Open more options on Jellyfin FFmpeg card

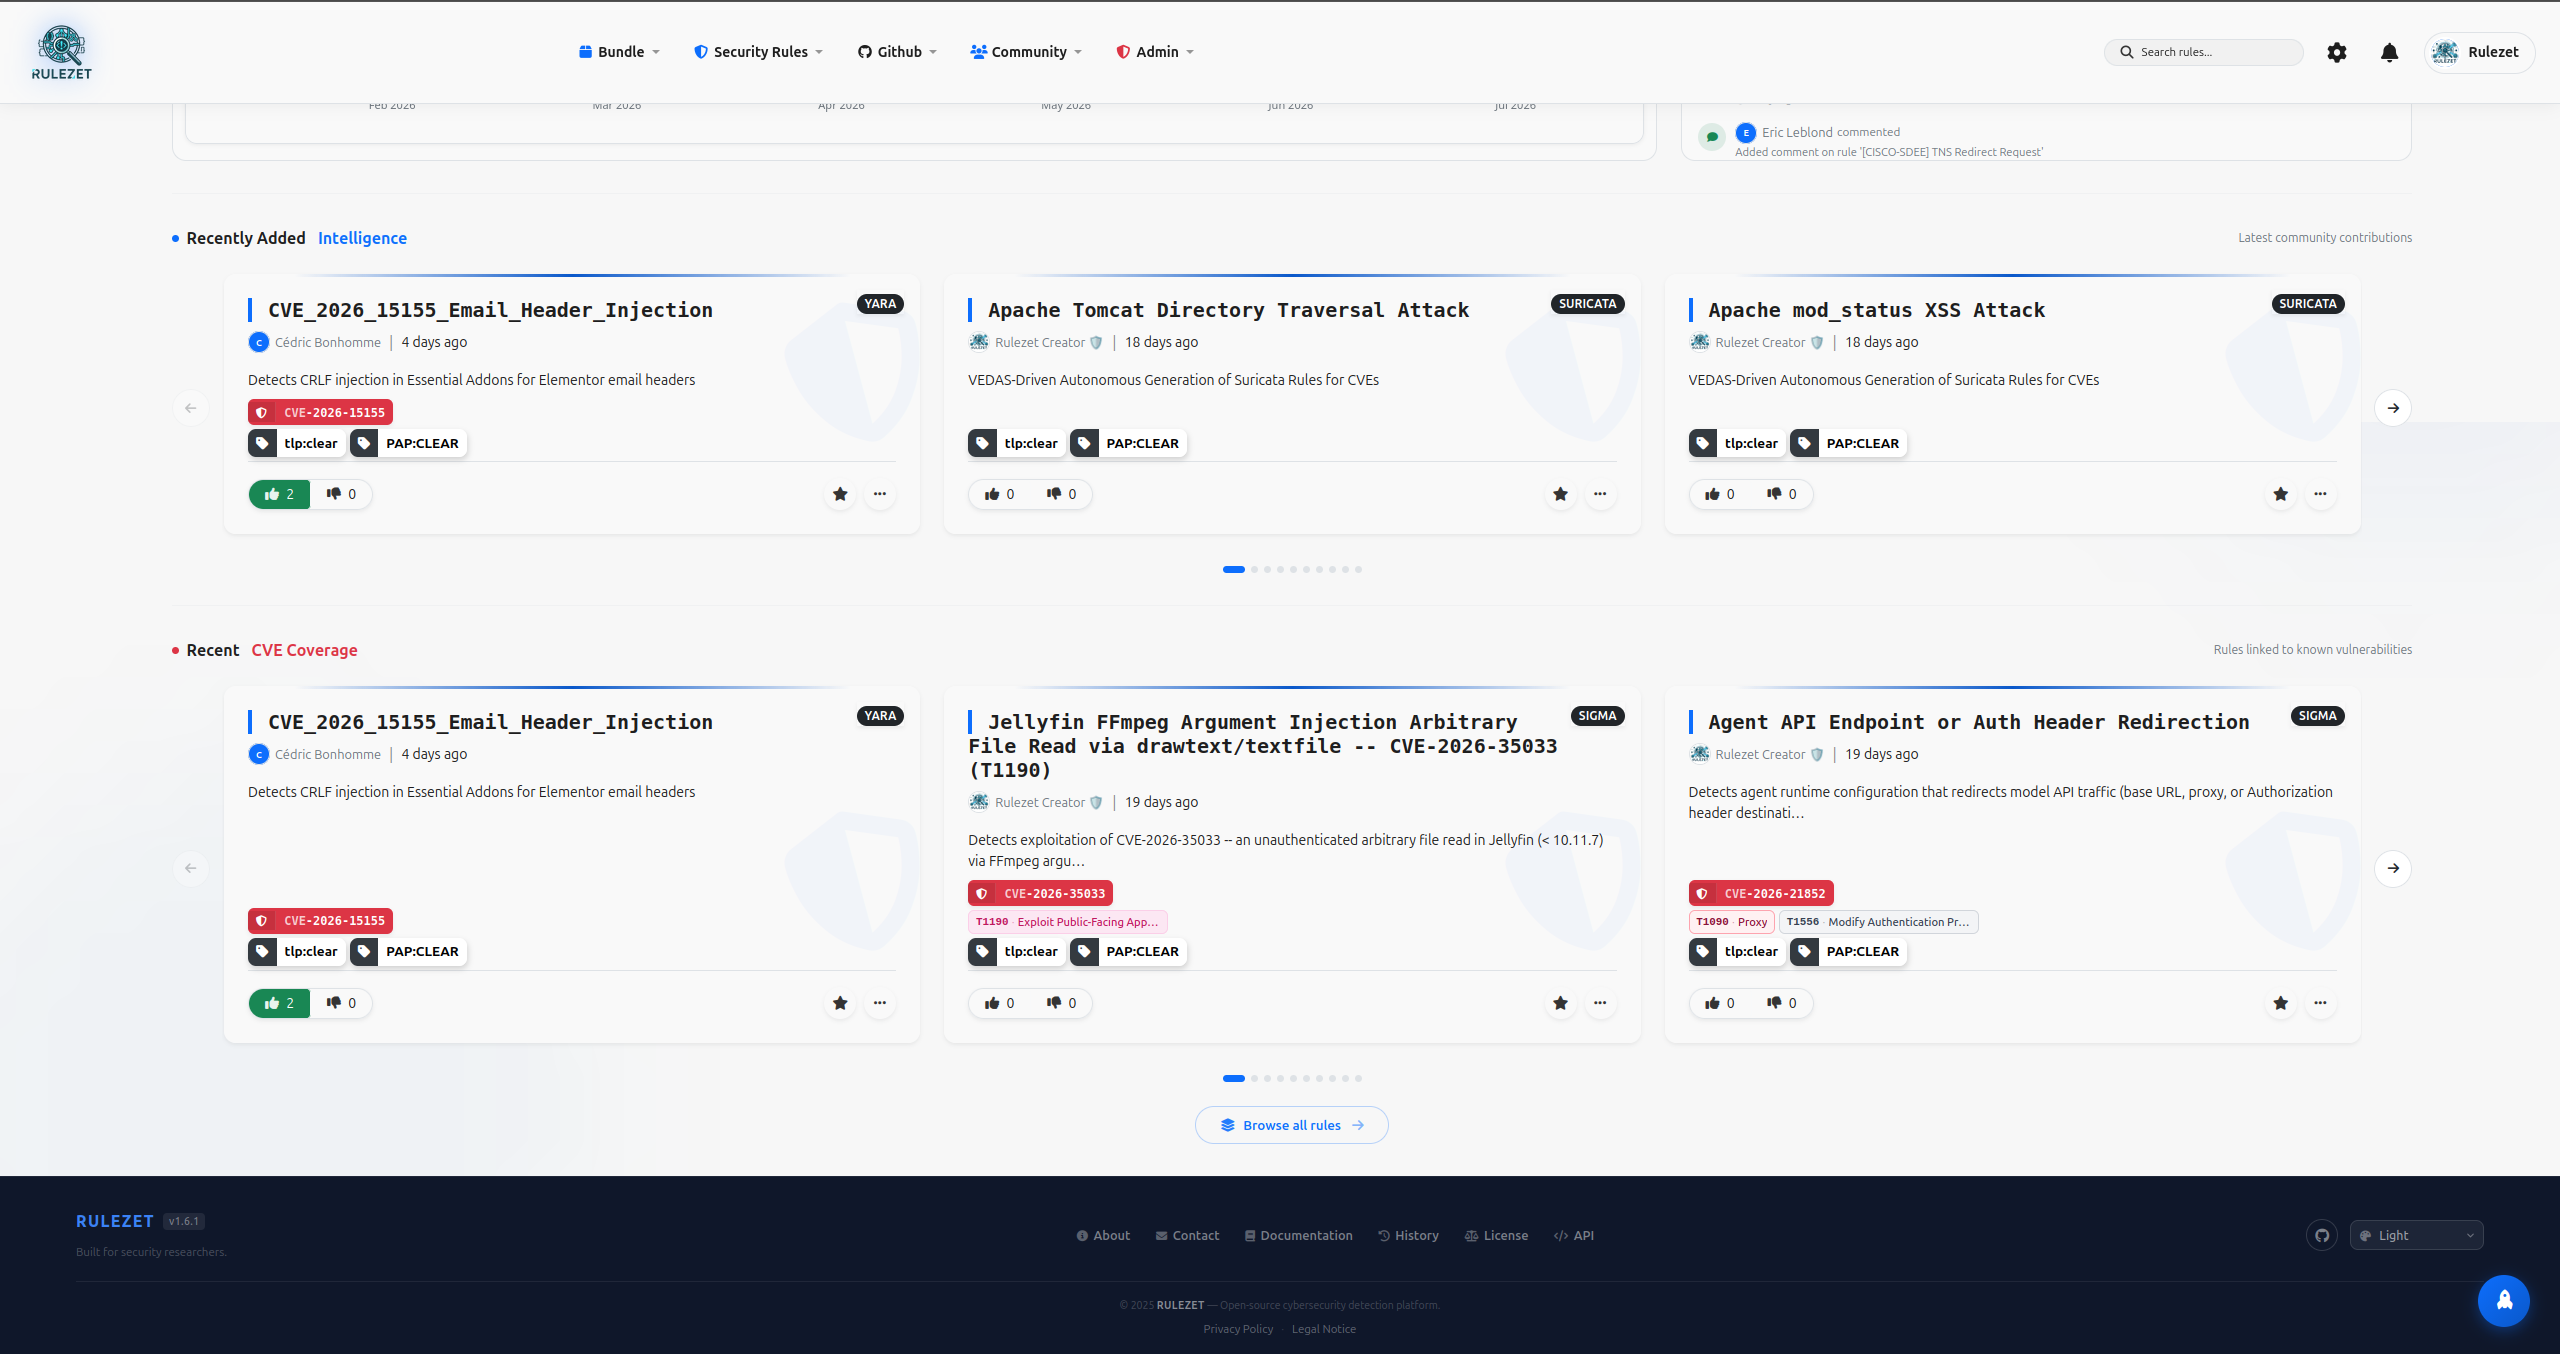click(1600, 1003)
